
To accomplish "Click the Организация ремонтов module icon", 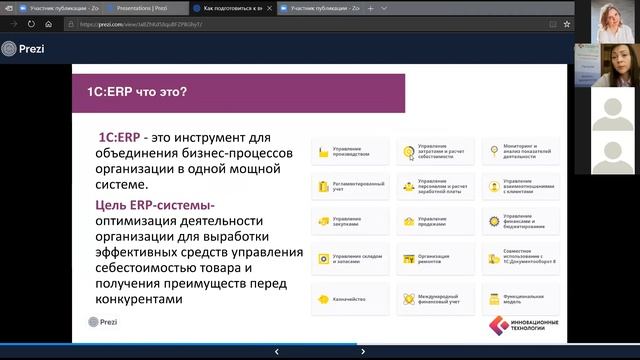I will (x=409, y=259).
